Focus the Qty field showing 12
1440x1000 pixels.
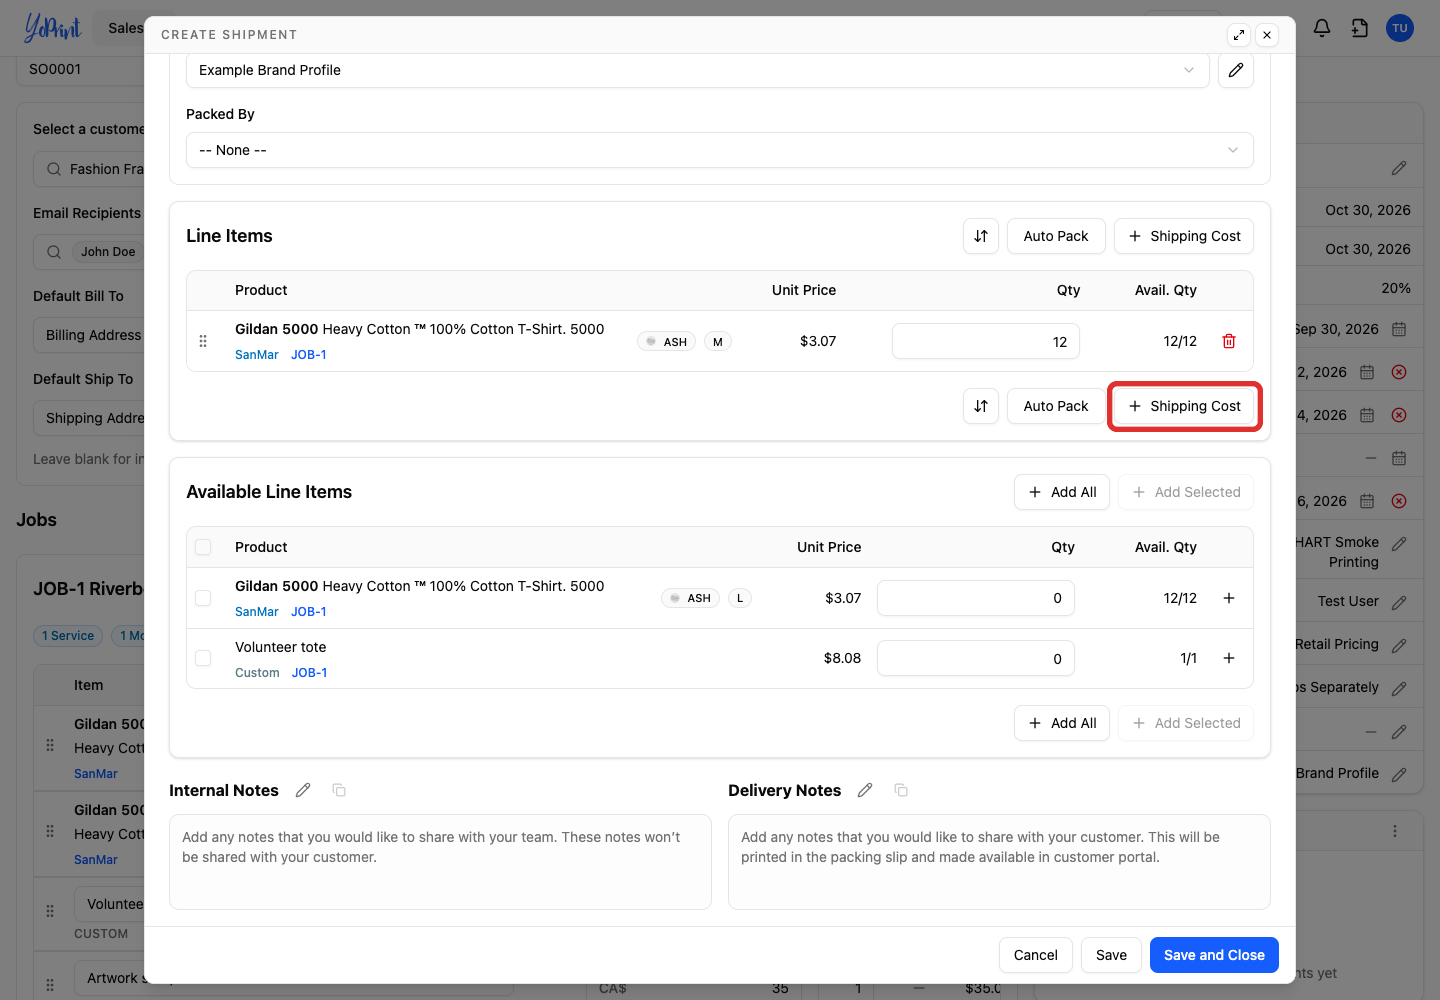[x=986, y=341]
